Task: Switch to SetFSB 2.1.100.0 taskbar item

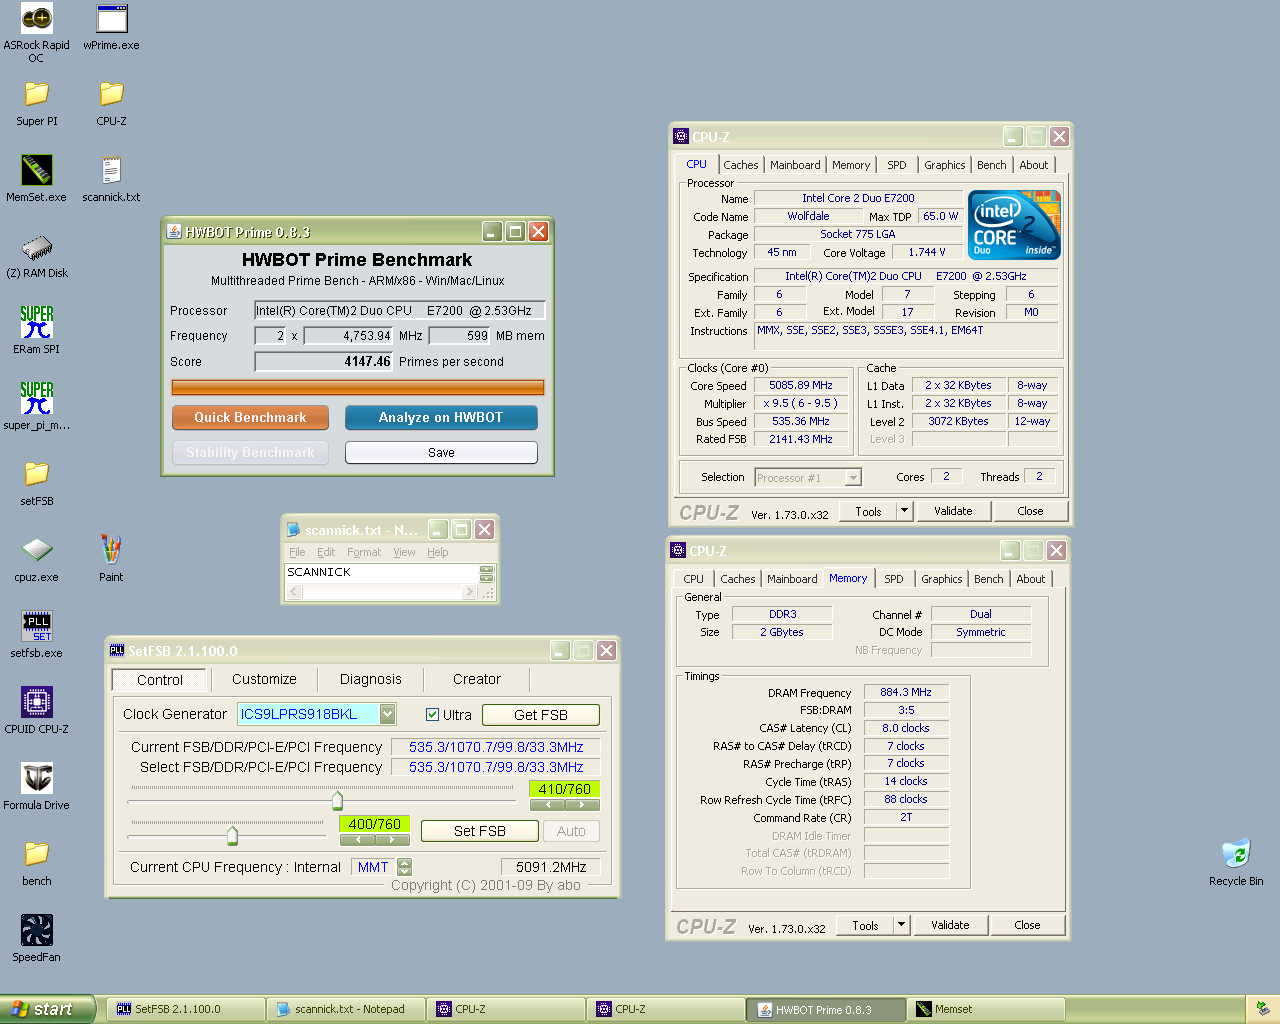Action: (x=187, y=1009)
